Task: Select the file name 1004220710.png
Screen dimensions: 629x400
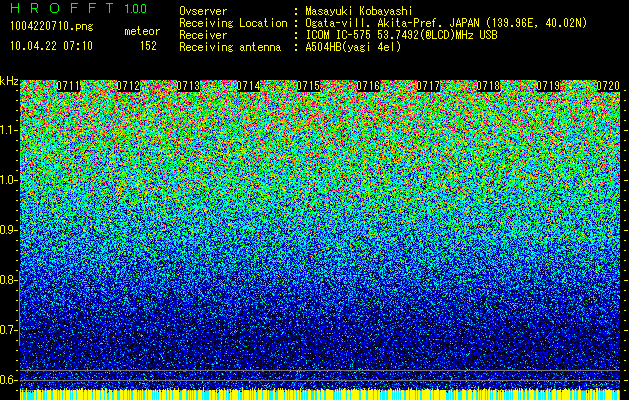Action: pyautogui.click(x=52, y=27)
